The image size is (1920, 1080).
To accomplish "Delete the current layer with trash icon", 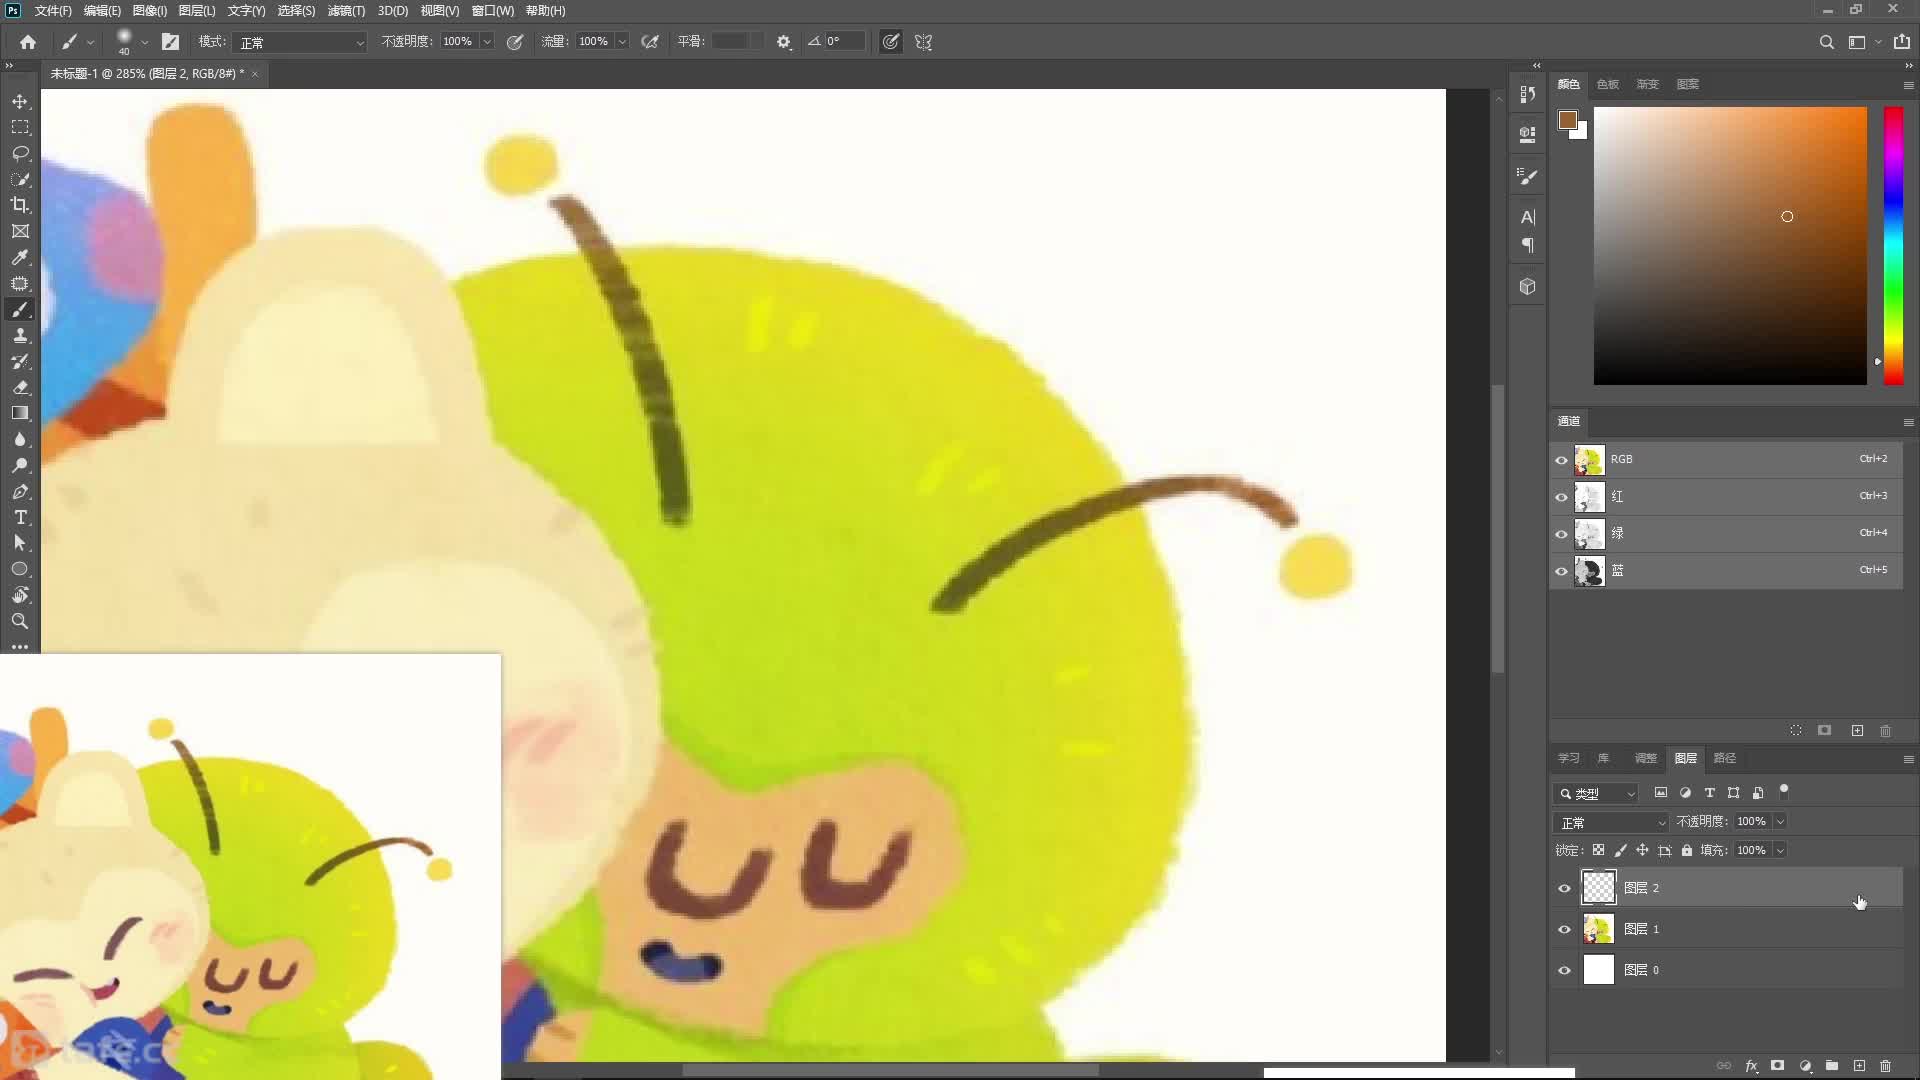I will 1886,1066.
